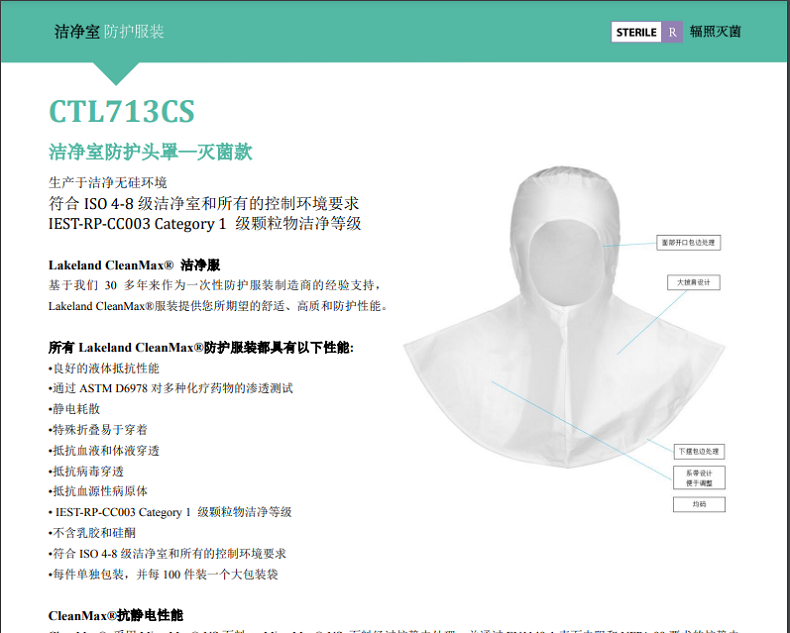The height and width of the screenshot is (633, 790).
Task: Click the 系带设计 便于调整 callout box
Action: [698, 478]
